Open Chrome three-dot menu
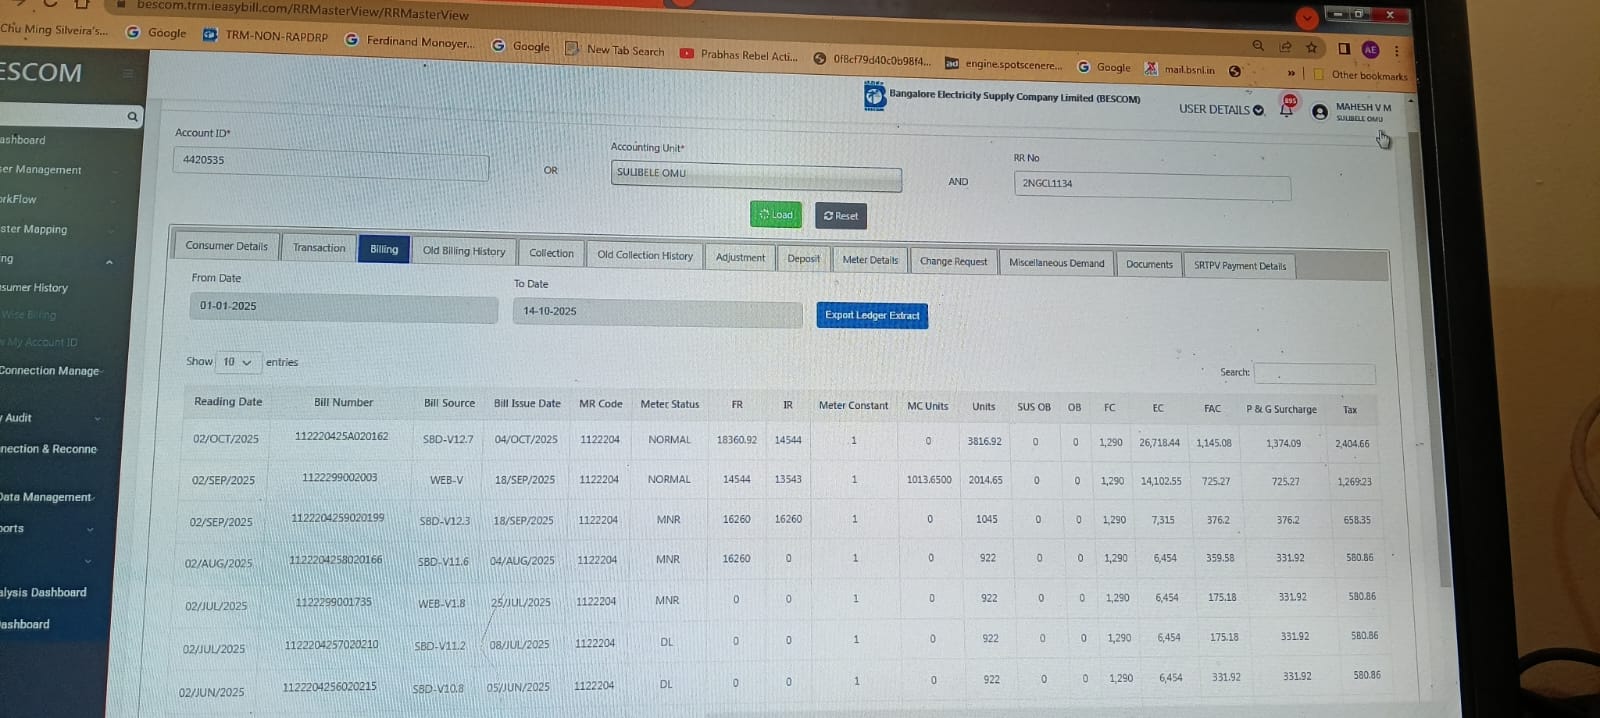The image size is (1600, 718). pos(1396,50)
